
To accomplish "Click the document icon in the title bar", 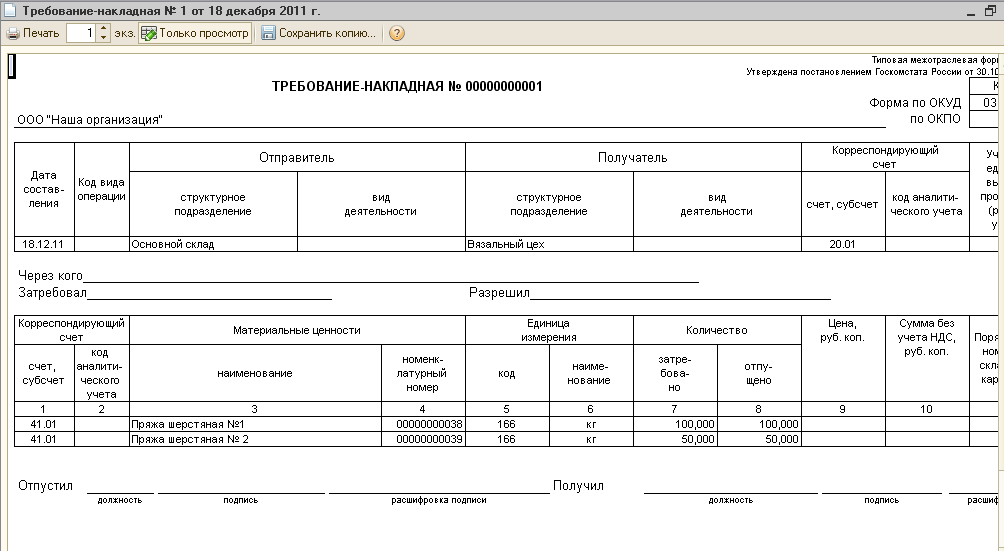I will (x=10, y=11).
